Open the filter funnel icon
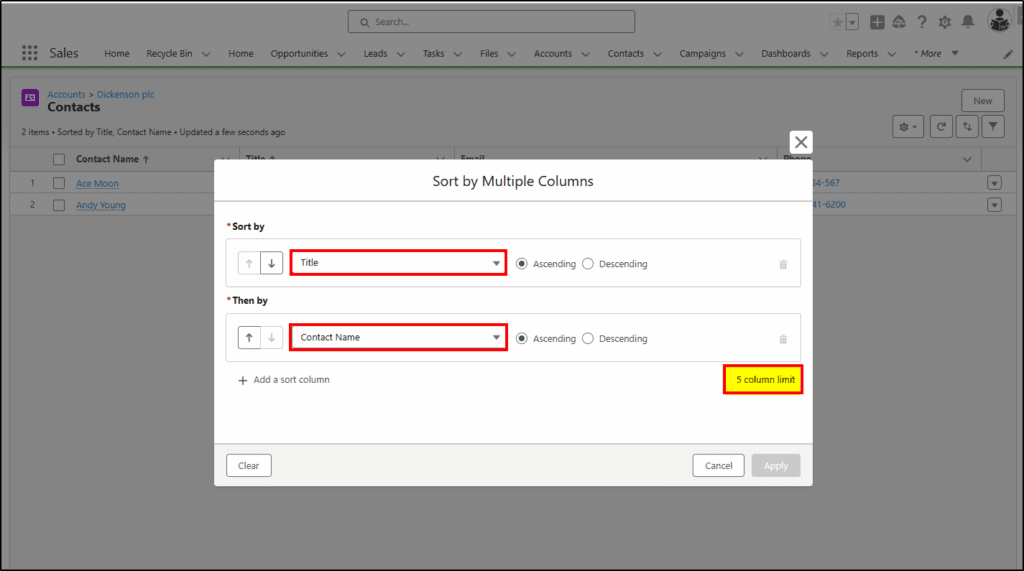This screenshot has width=1024, height=571. pyautogui.click(x=993, y=127)
